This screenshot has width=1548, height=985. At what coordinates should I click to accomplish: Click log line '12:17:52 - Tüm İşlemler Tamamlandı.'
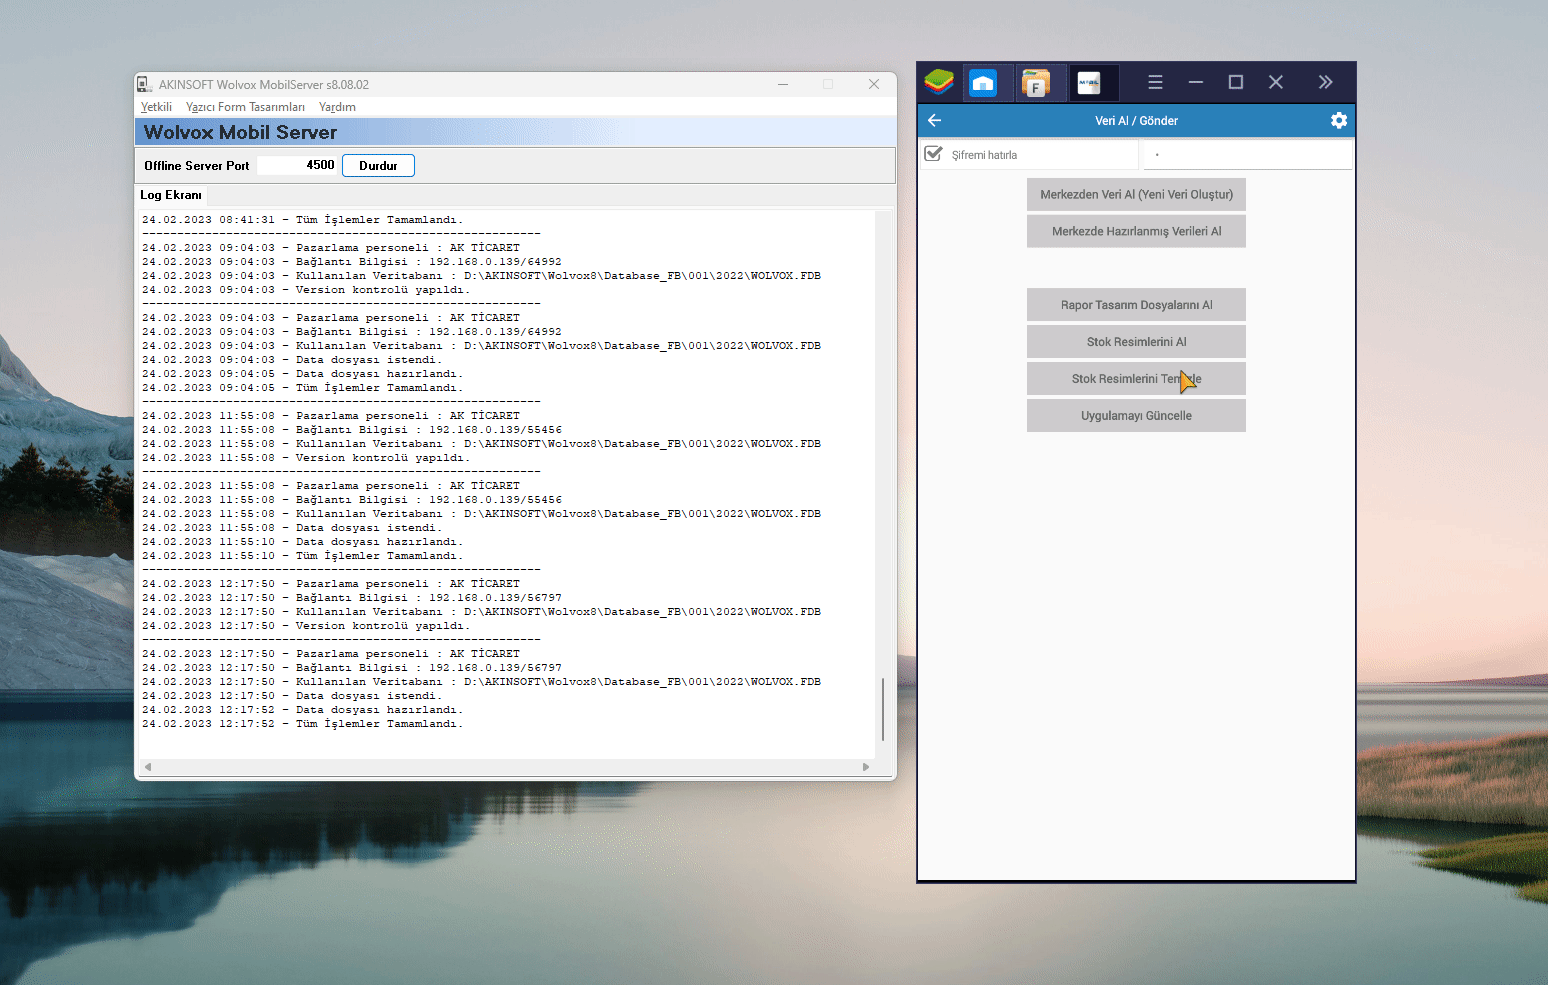(302, 724)
